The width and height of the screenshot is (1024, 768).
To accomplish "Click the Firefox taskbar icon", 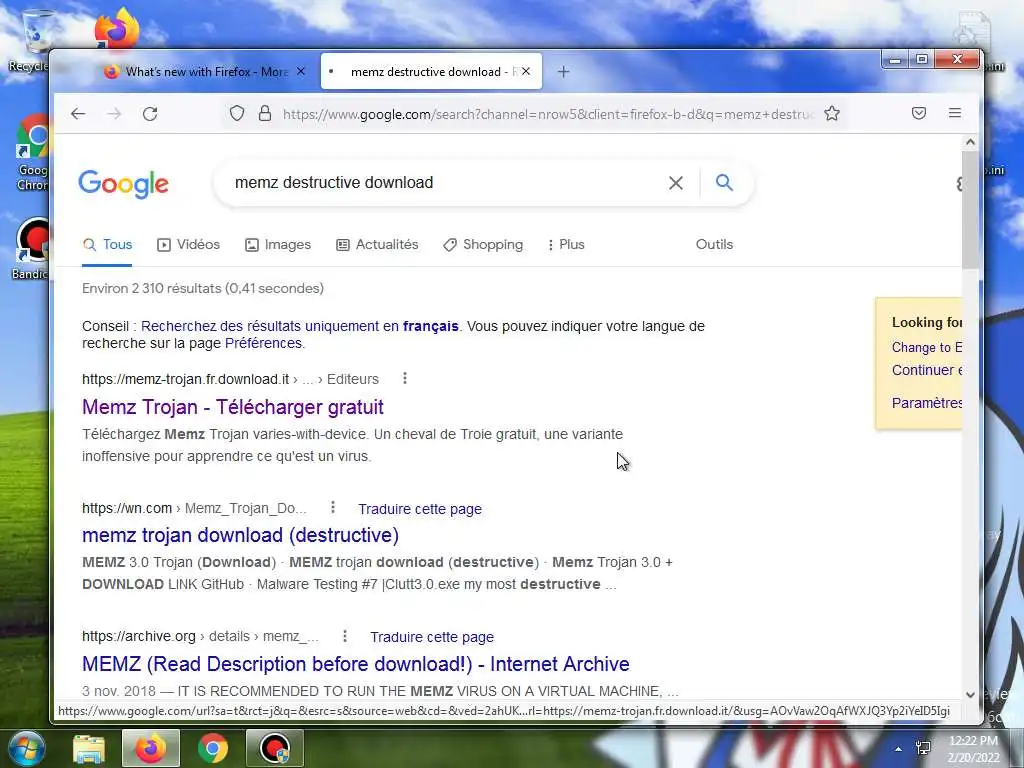I will pyautogui.click(x=151, y=748).
